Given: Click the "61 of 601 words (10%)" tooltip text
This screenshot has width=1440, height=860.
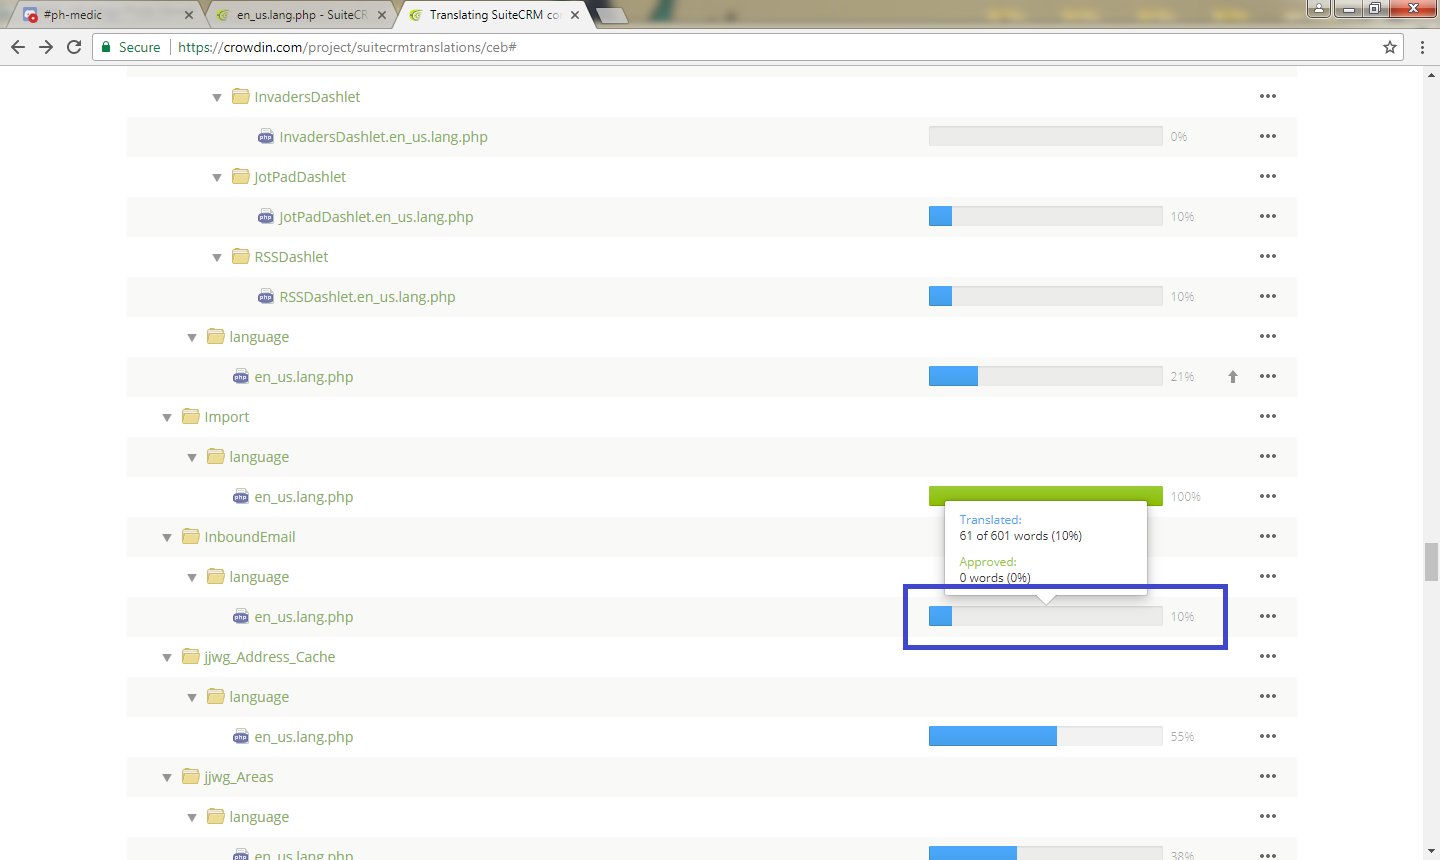Looking at the screenshot, I should [x=1021, y=536].
